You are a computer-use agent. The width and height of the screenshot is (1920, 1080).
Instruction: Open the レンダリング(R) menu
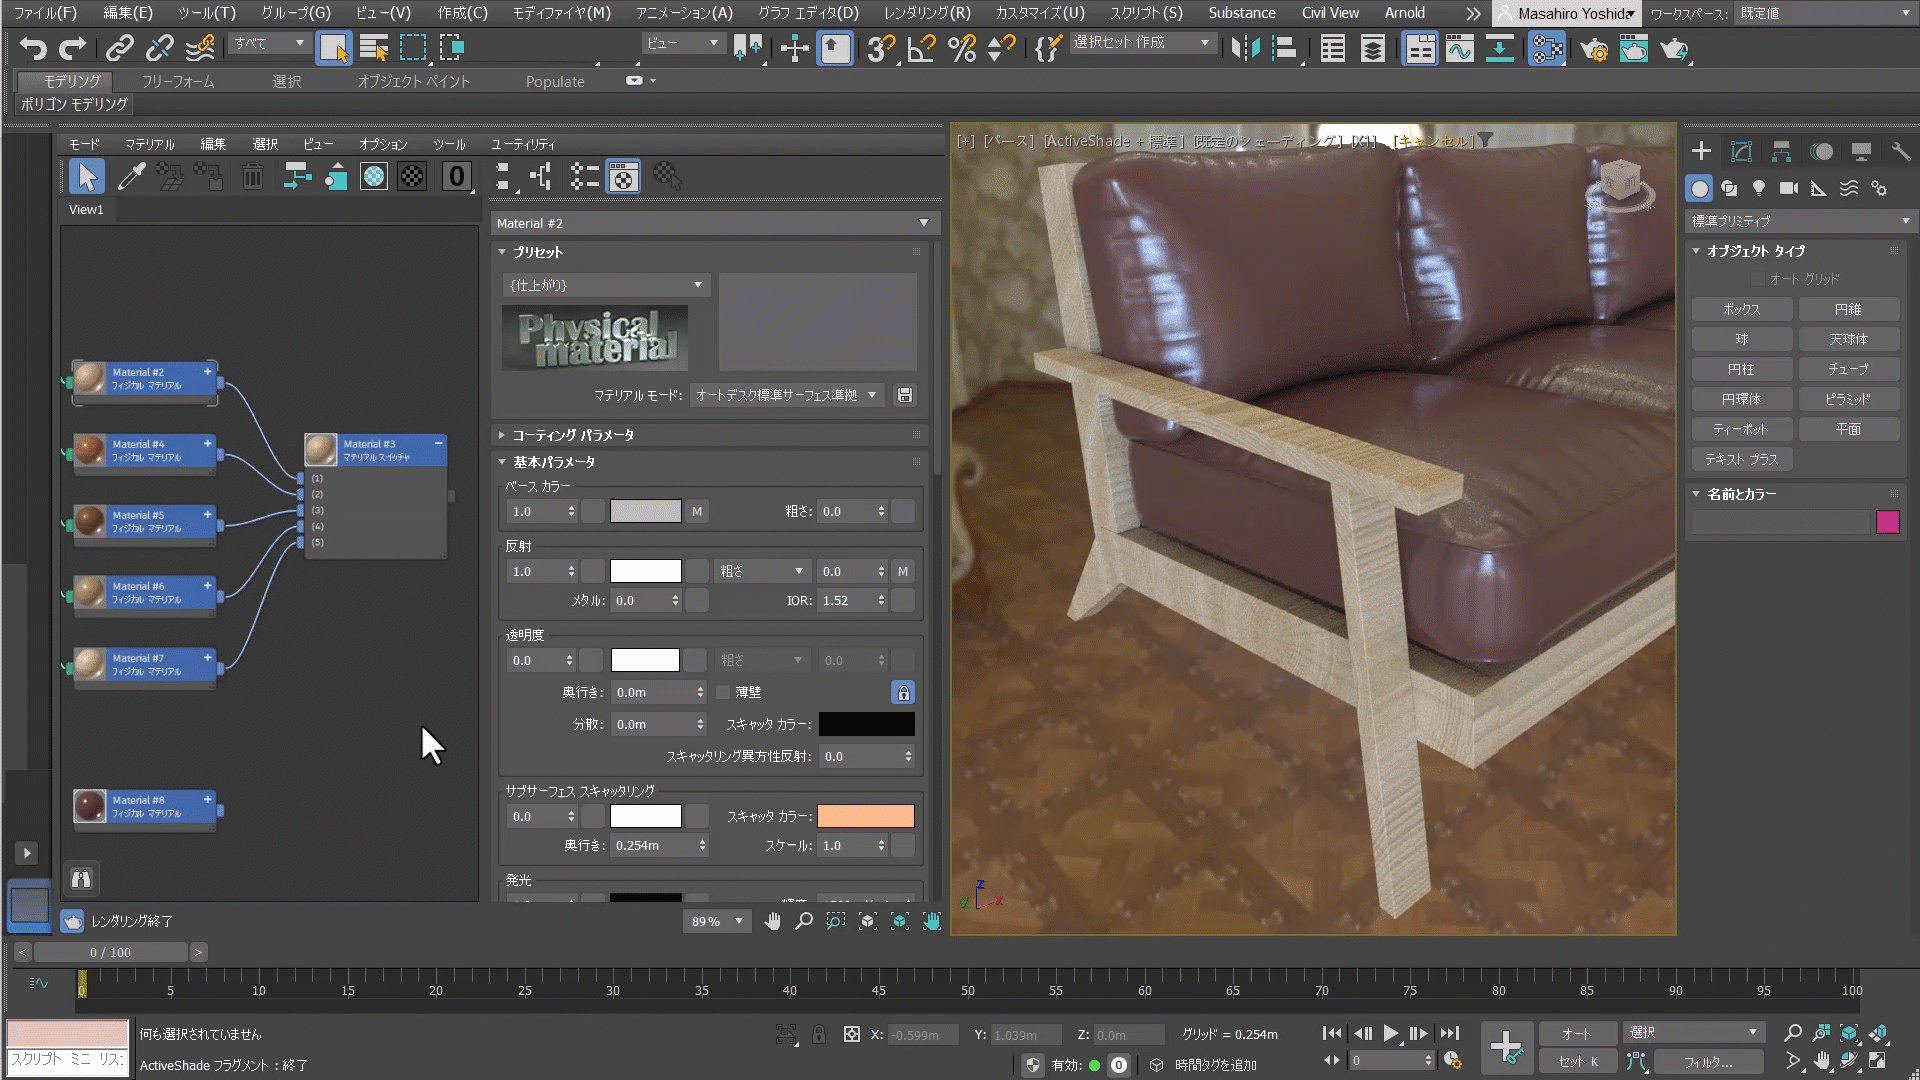pos(927,13)
